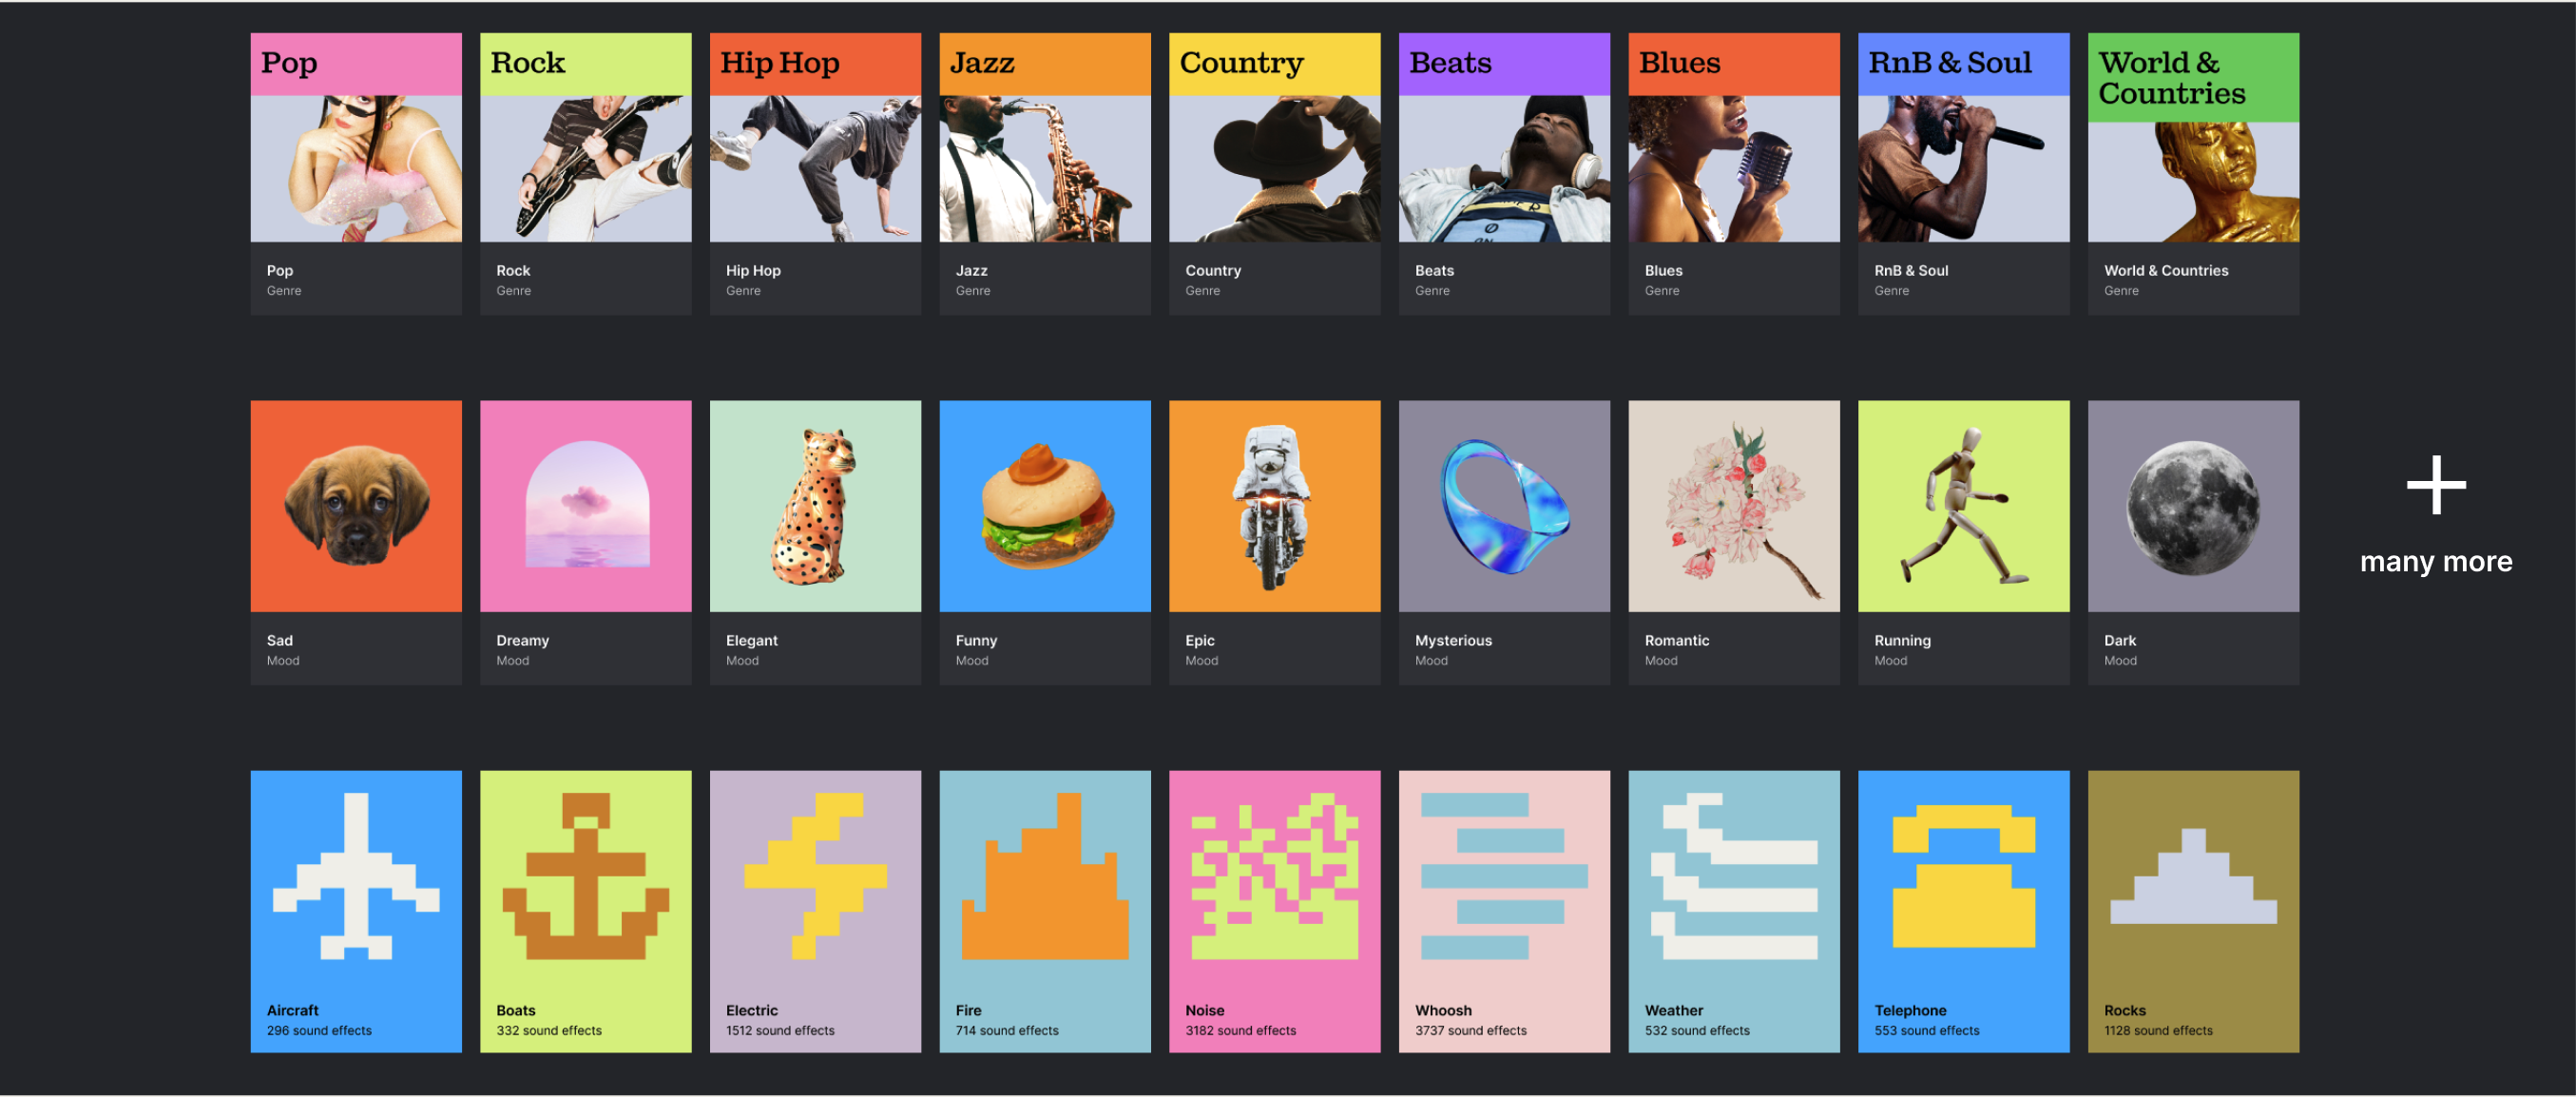Image resolution: width=2576 pixels, height=1097 pixels.
Task: Open the Aircraft sound effects category
Action: [x=356, y=910]
